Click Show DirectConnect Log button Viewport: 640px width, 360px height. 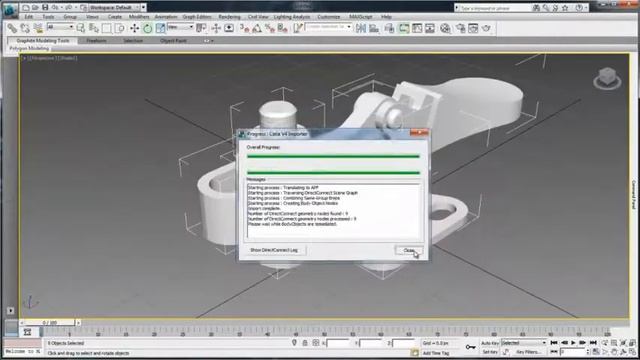click(274, 250)
